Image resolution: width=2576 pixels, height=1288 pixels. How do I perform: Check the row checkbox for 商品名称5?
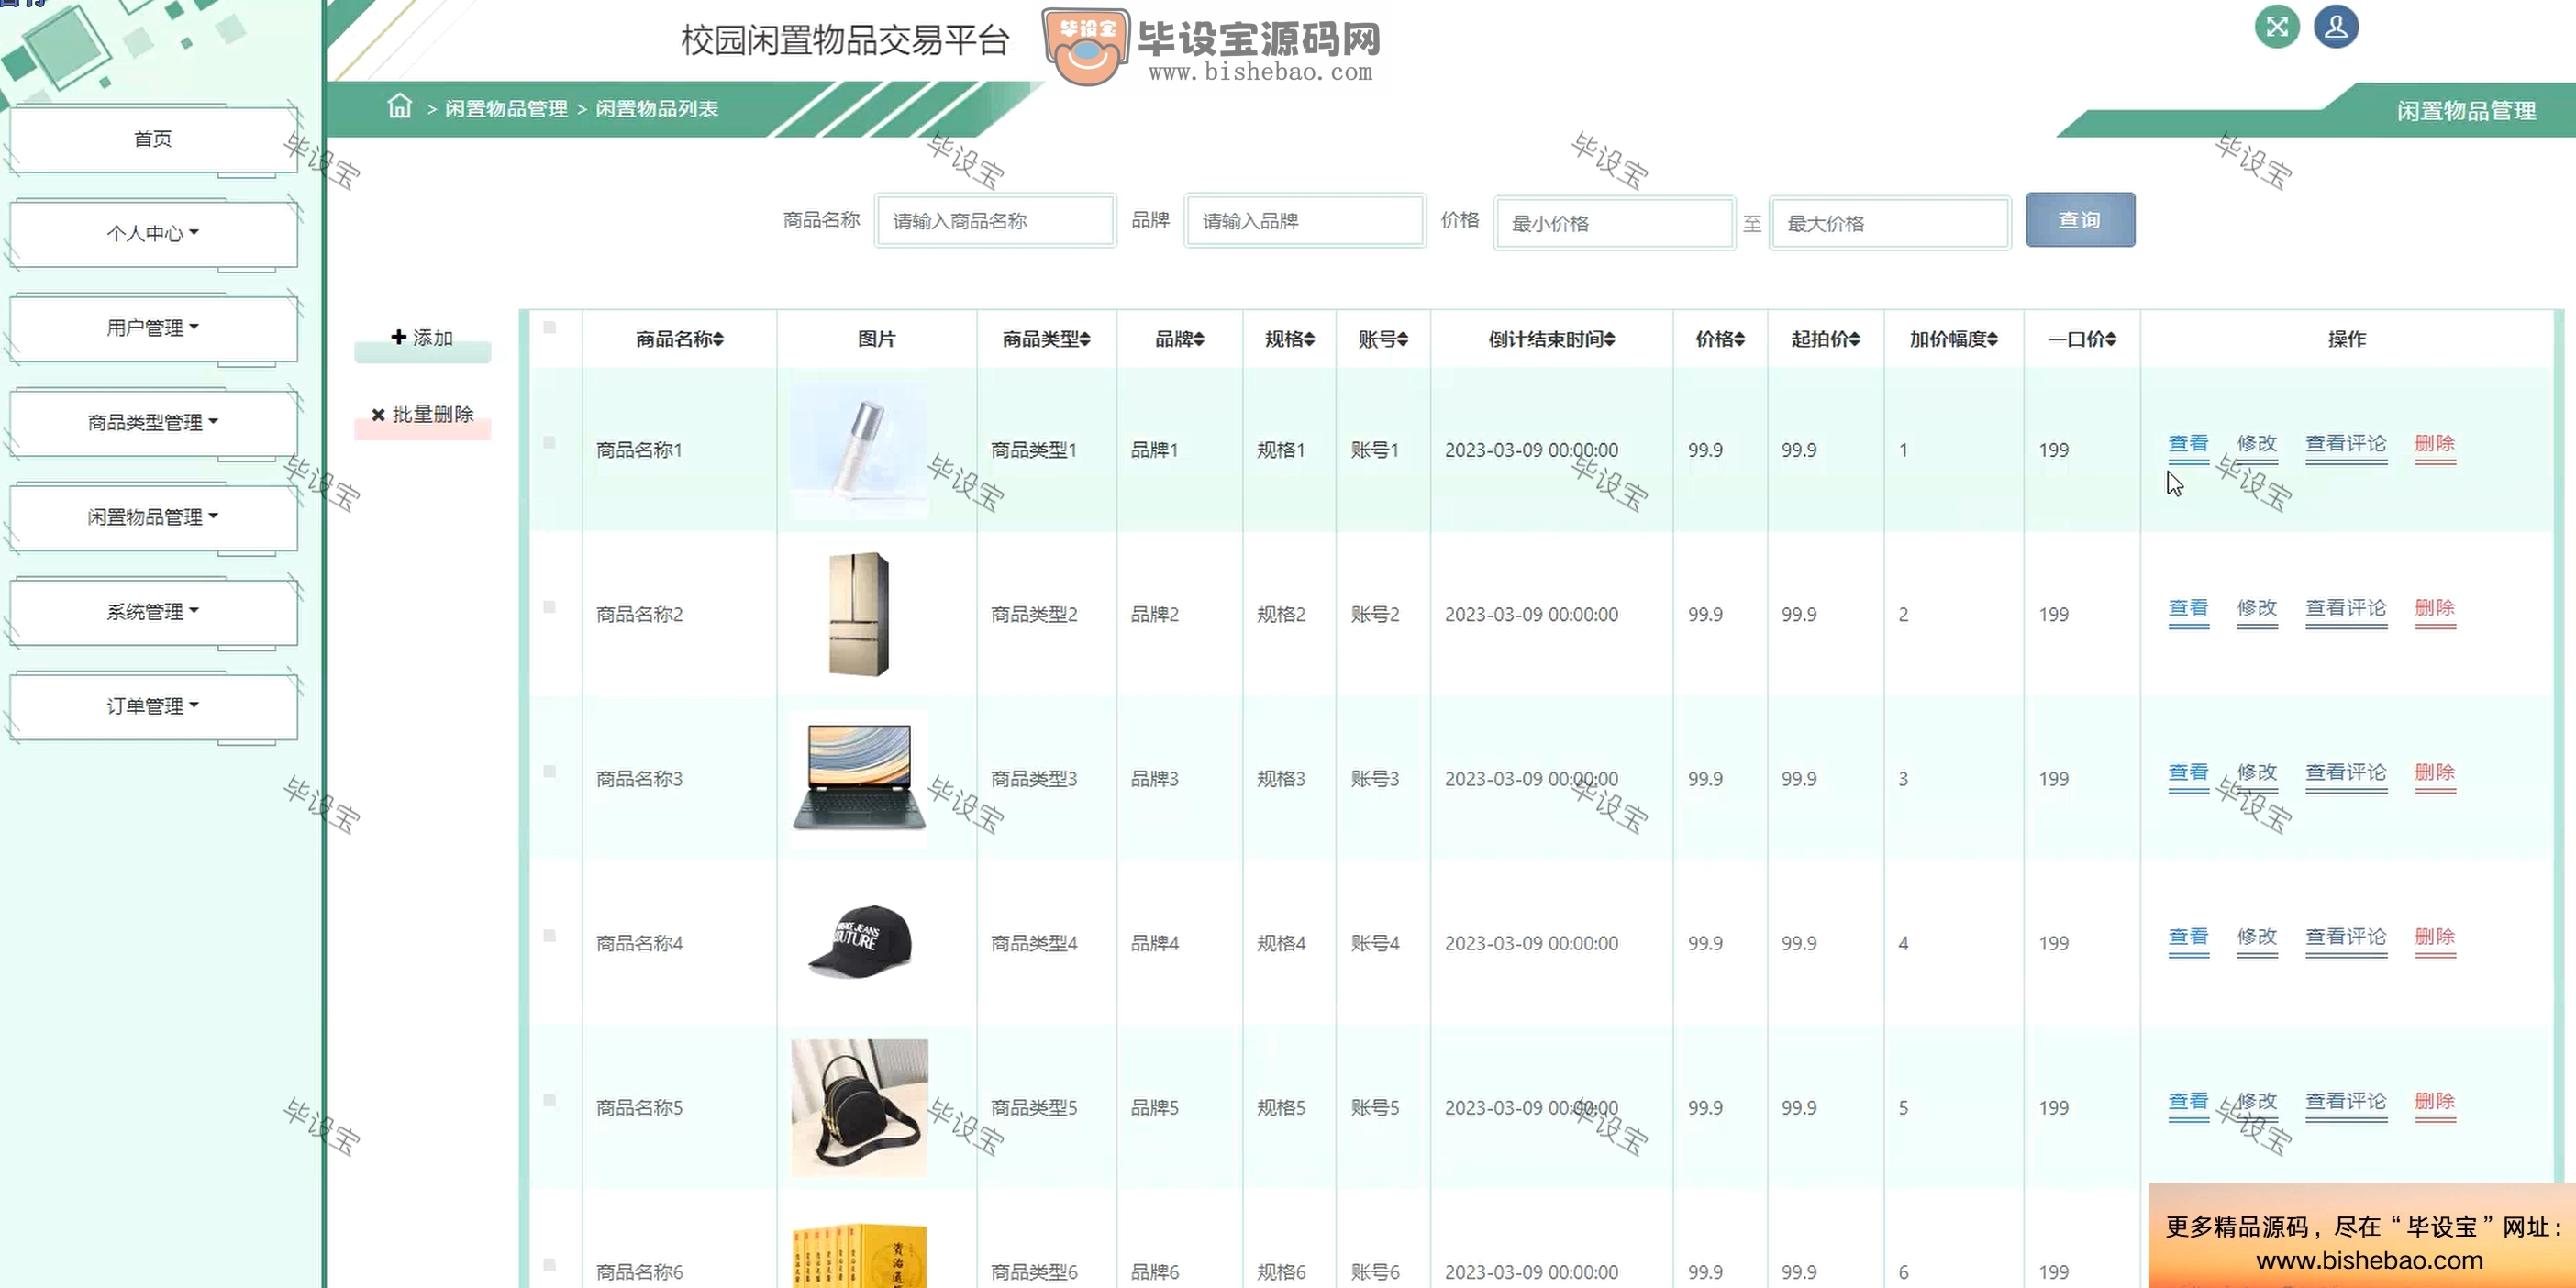(549, 1100)
